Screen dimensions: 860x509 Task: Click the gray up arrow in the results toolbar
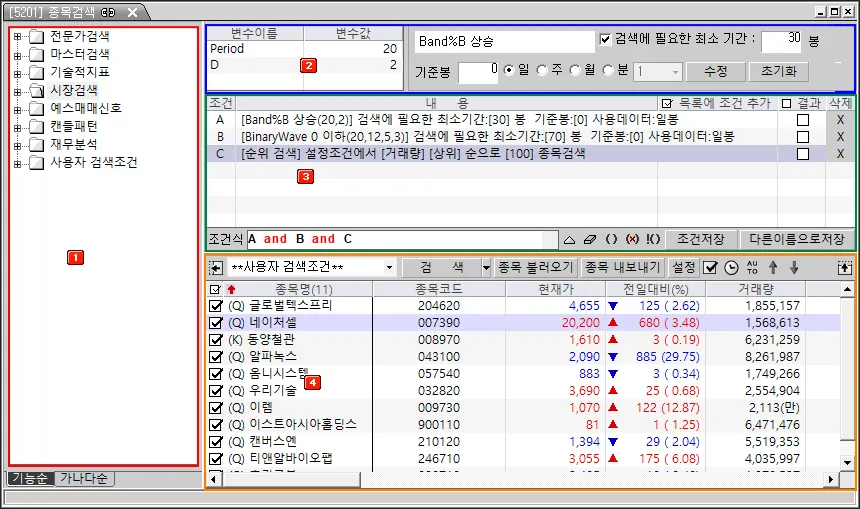pos(773,268)
